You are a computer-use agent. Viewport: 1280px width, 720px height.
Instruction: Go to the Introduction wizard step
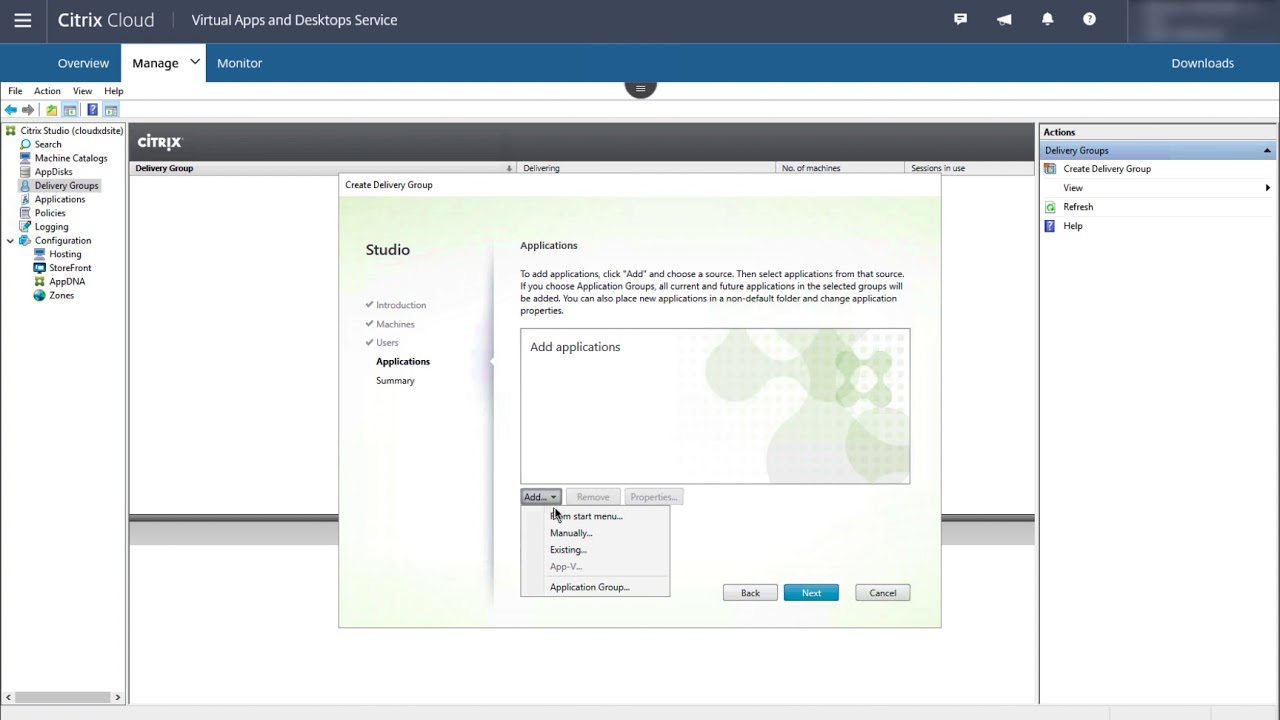401,305
